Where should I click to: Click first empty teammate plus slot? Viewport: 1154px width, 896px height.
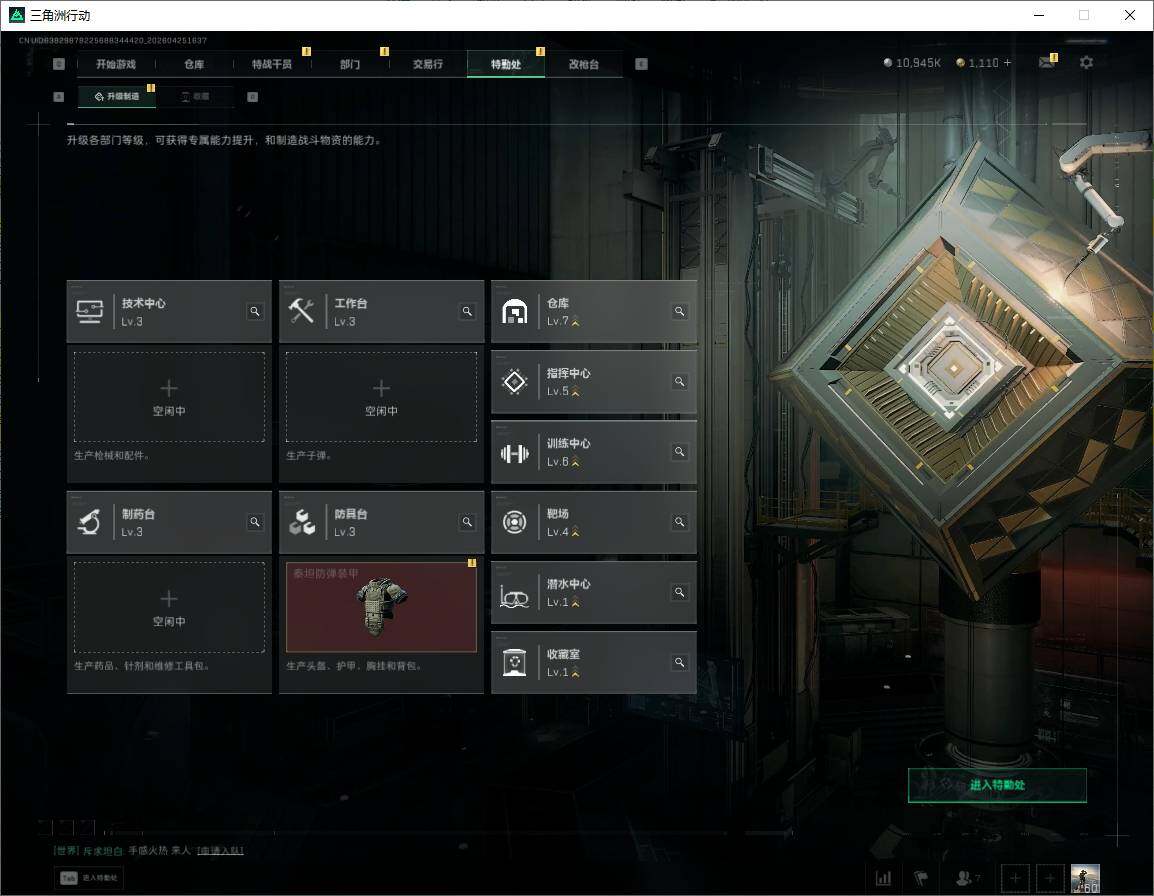[1015, 878]
